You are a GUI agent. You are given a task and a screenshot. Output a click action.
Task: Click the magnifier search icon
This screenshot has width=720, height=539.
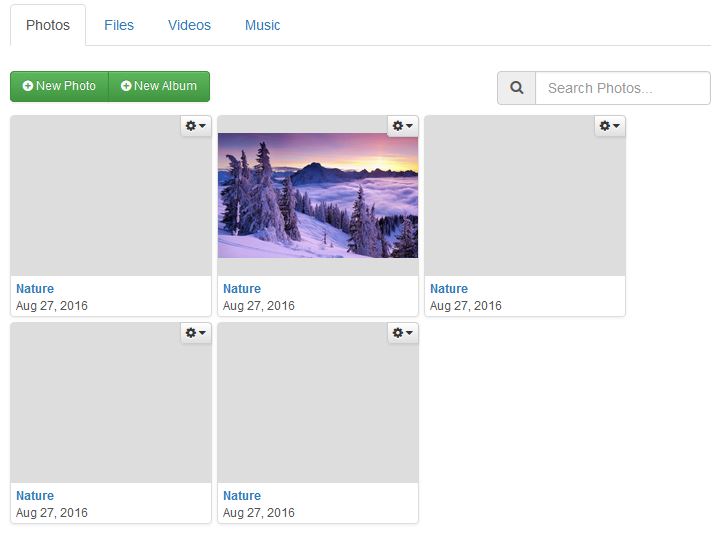517,88
